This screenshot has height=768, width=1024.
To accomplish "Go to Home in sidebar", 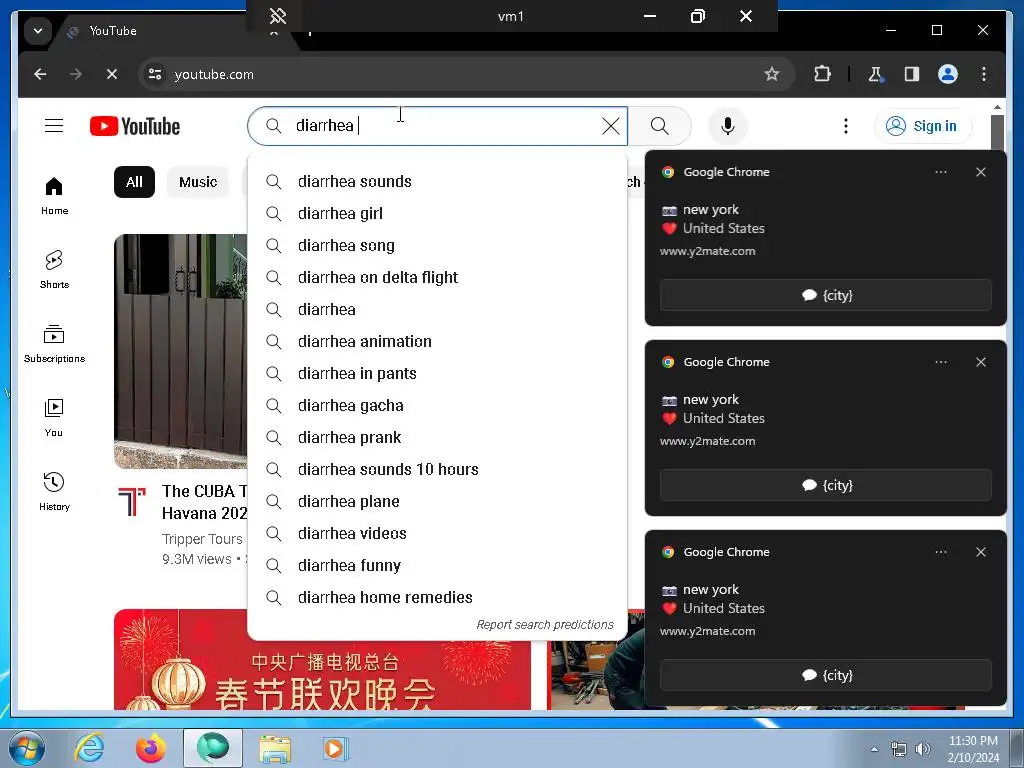I will tap(54, 196).
